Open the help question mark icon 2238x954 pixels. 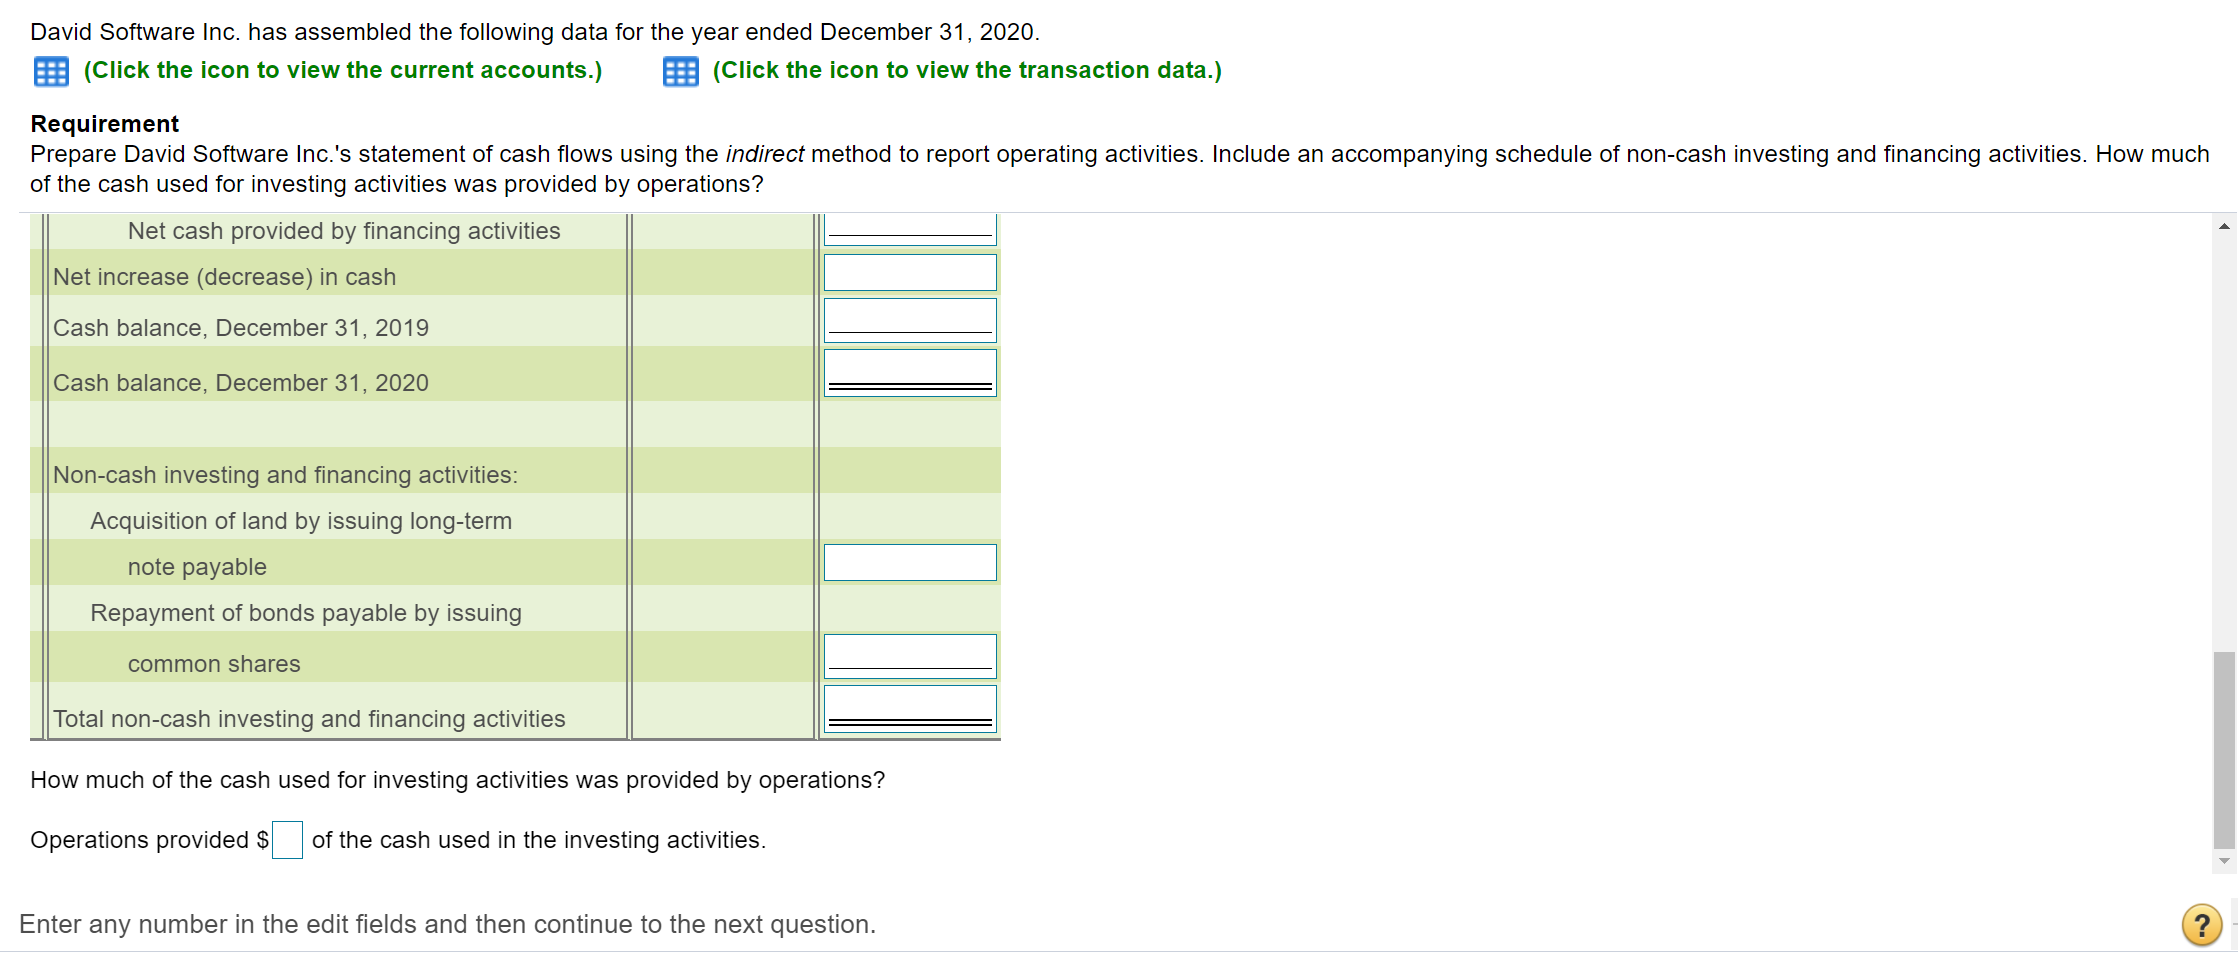point(2200,923)
